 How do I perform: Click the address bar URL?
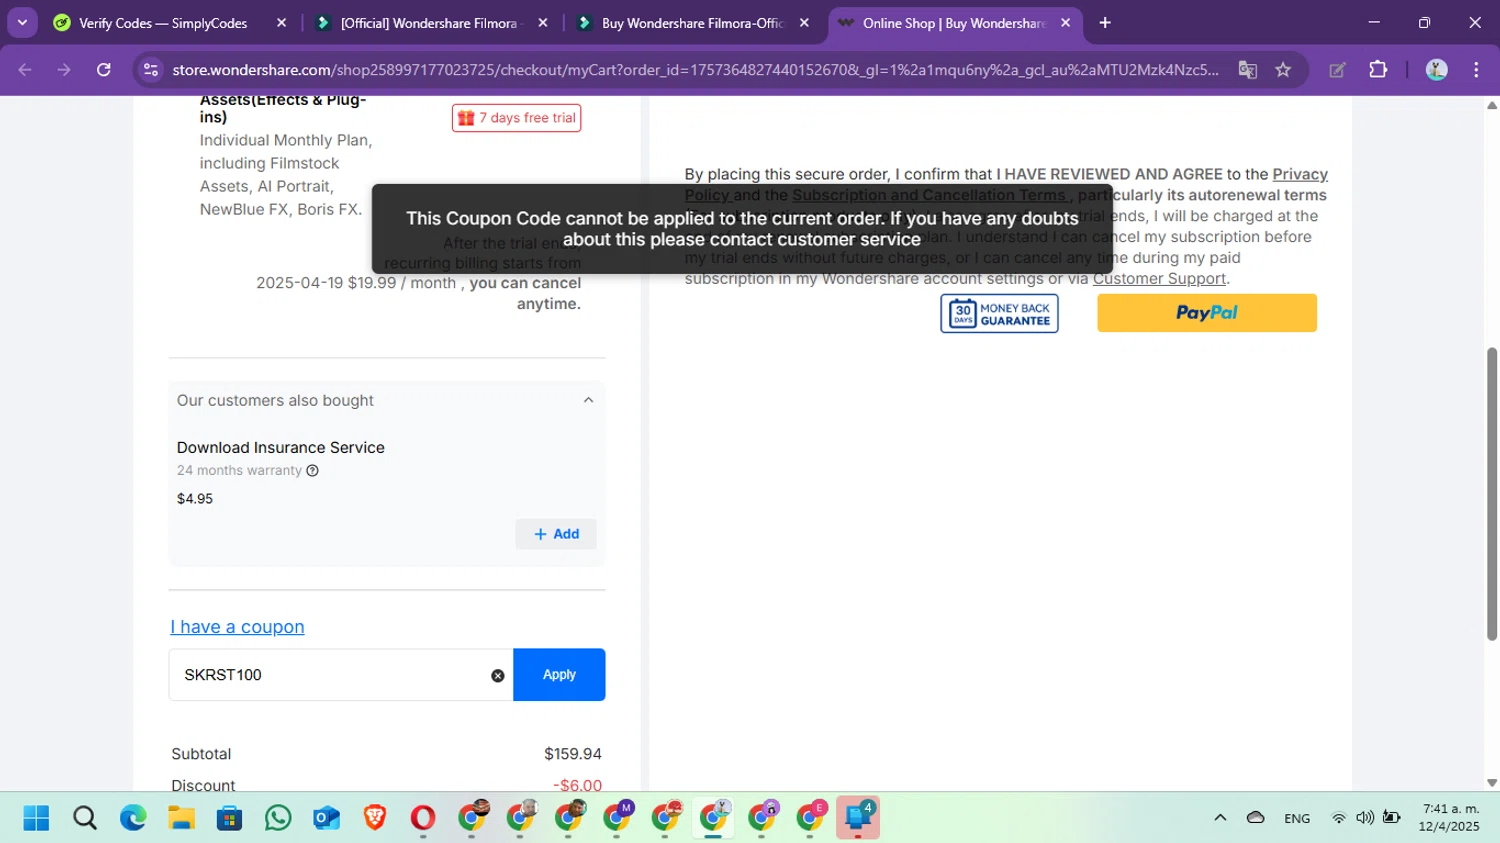[695, 70]
